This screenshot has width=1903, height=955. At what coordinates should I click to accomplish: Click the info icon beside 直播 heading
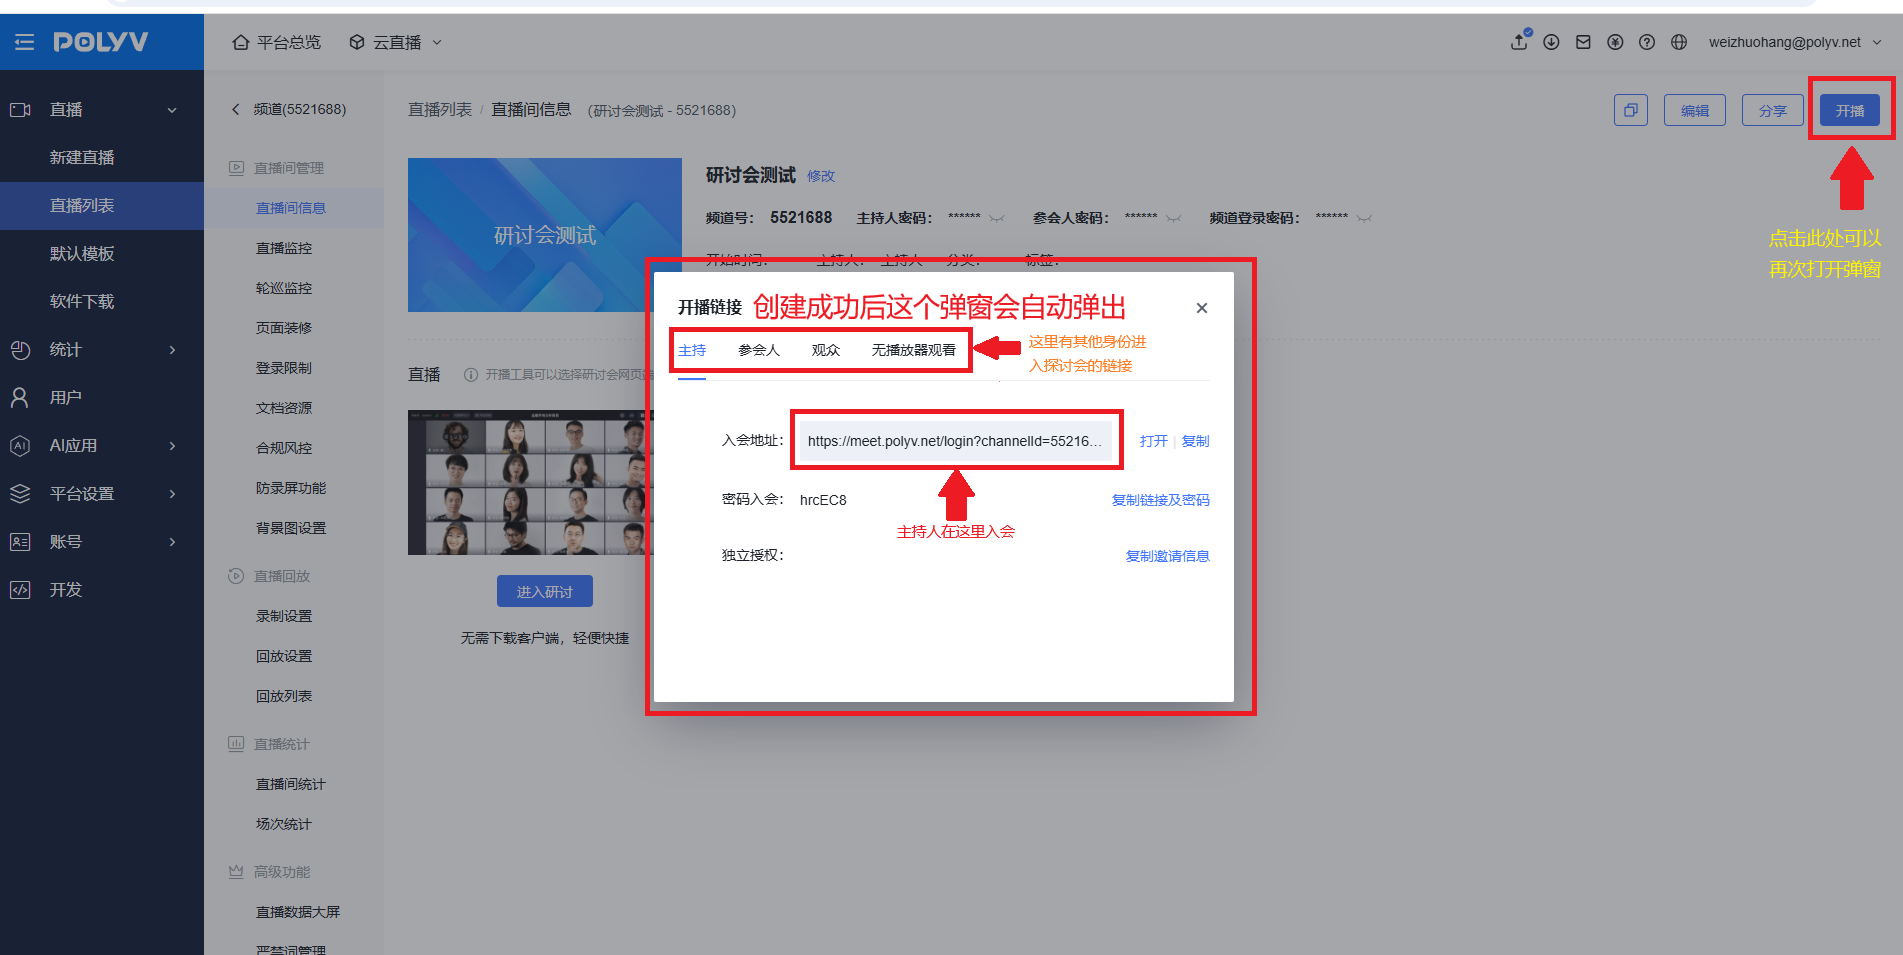[471, 374]
